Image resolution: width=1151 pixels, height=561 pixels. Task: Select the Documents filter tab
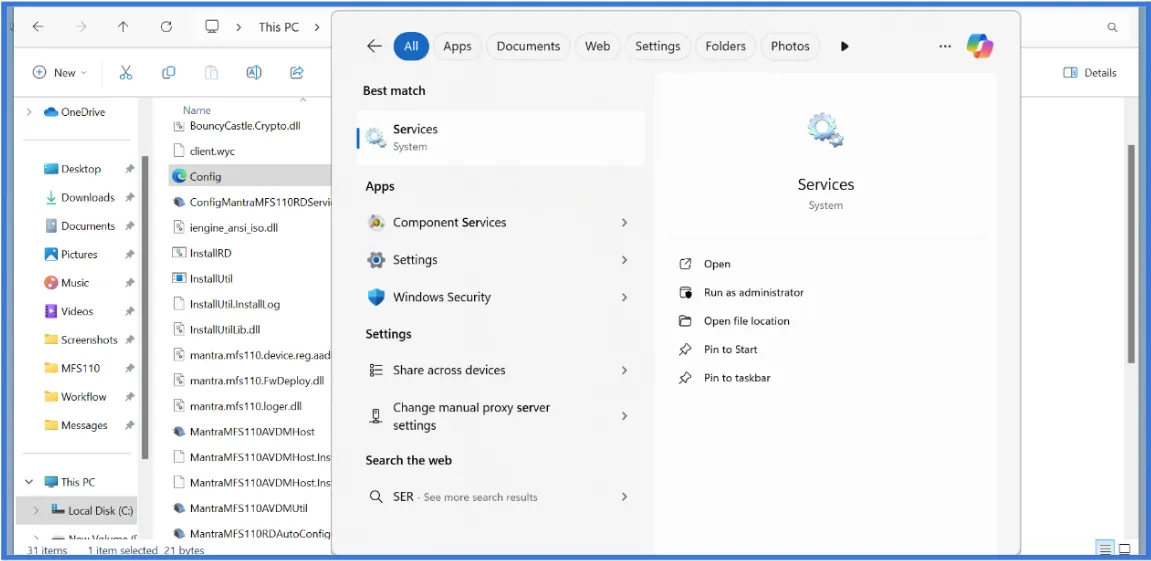[x=528, y=46]
